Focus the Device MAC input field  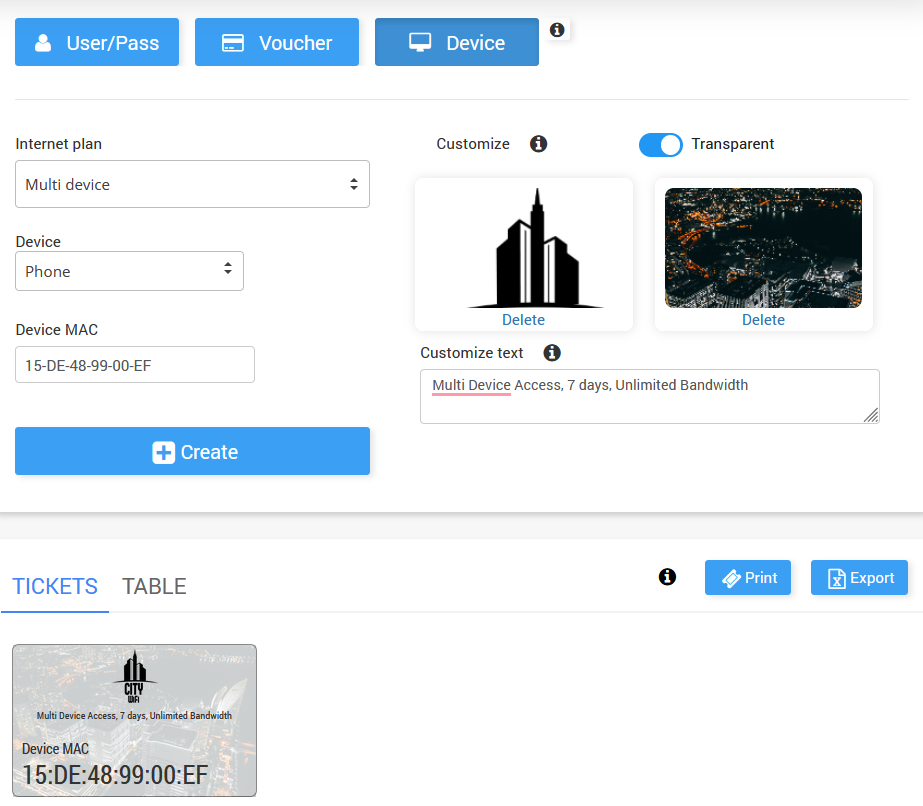coord(135,365)
